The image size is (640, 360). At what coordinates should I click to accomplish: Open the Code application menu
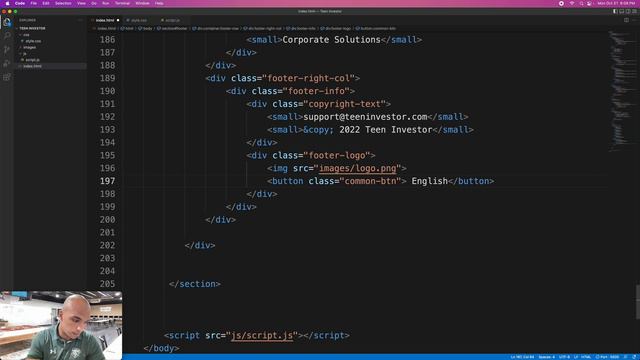click(20, 3)
